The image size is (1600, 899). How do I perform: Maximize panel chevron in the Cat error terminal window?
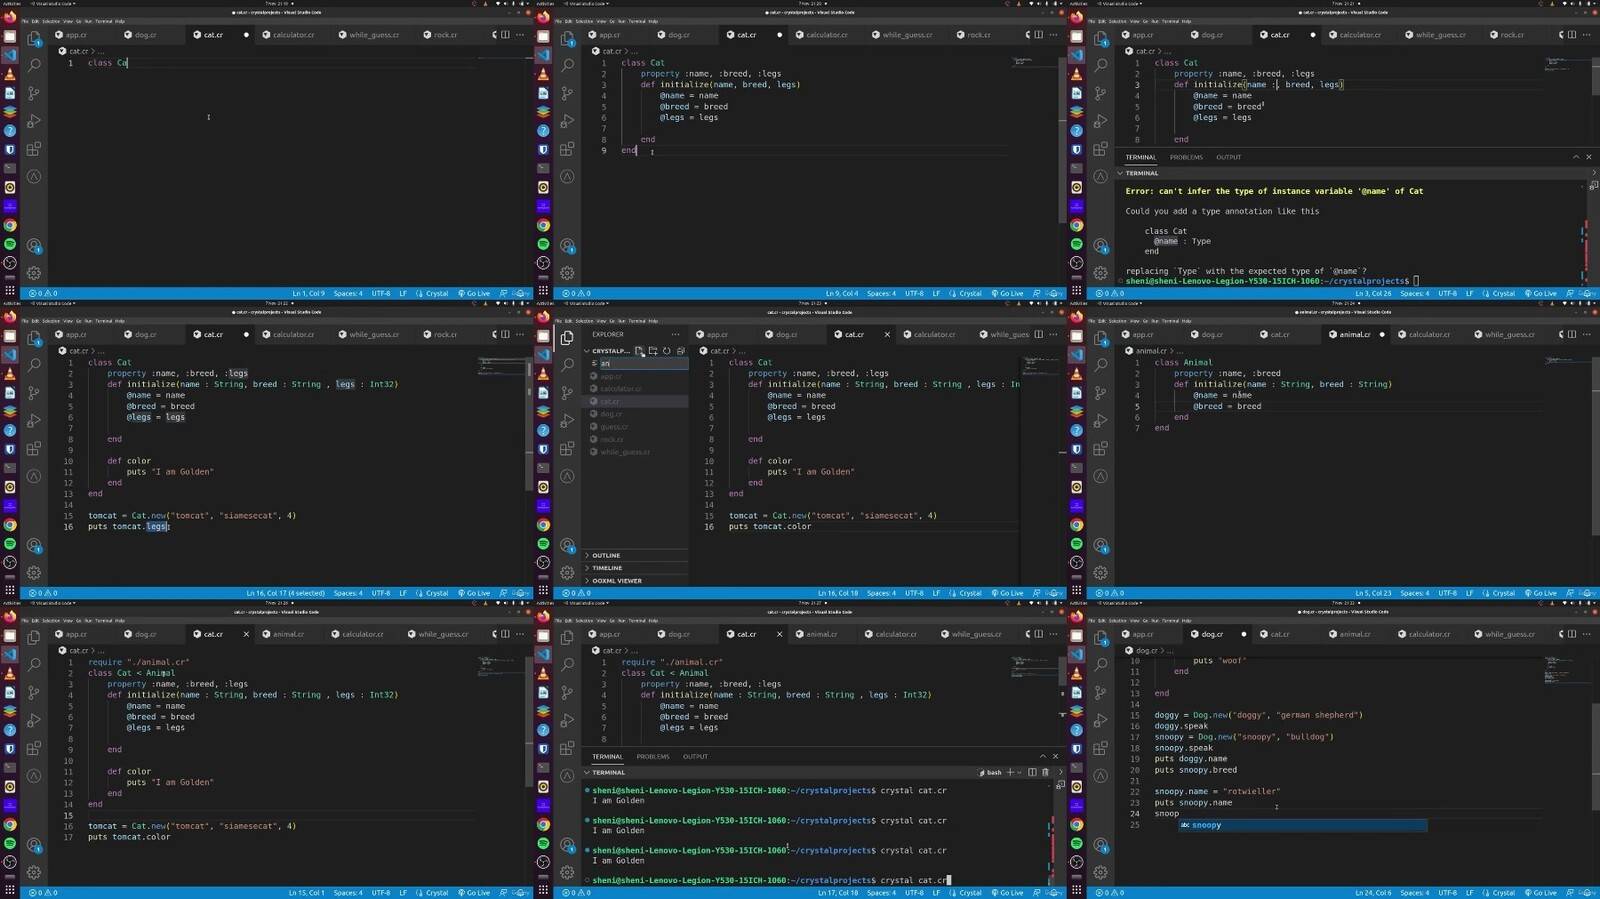[1576, 157]
